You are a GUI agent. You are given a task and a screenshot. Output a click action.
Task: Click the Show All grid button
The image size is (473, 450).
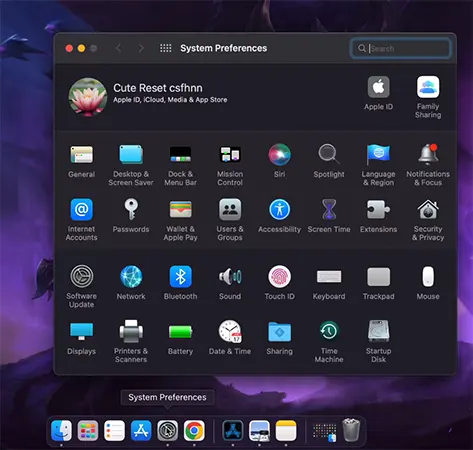(x=166, y=48)
